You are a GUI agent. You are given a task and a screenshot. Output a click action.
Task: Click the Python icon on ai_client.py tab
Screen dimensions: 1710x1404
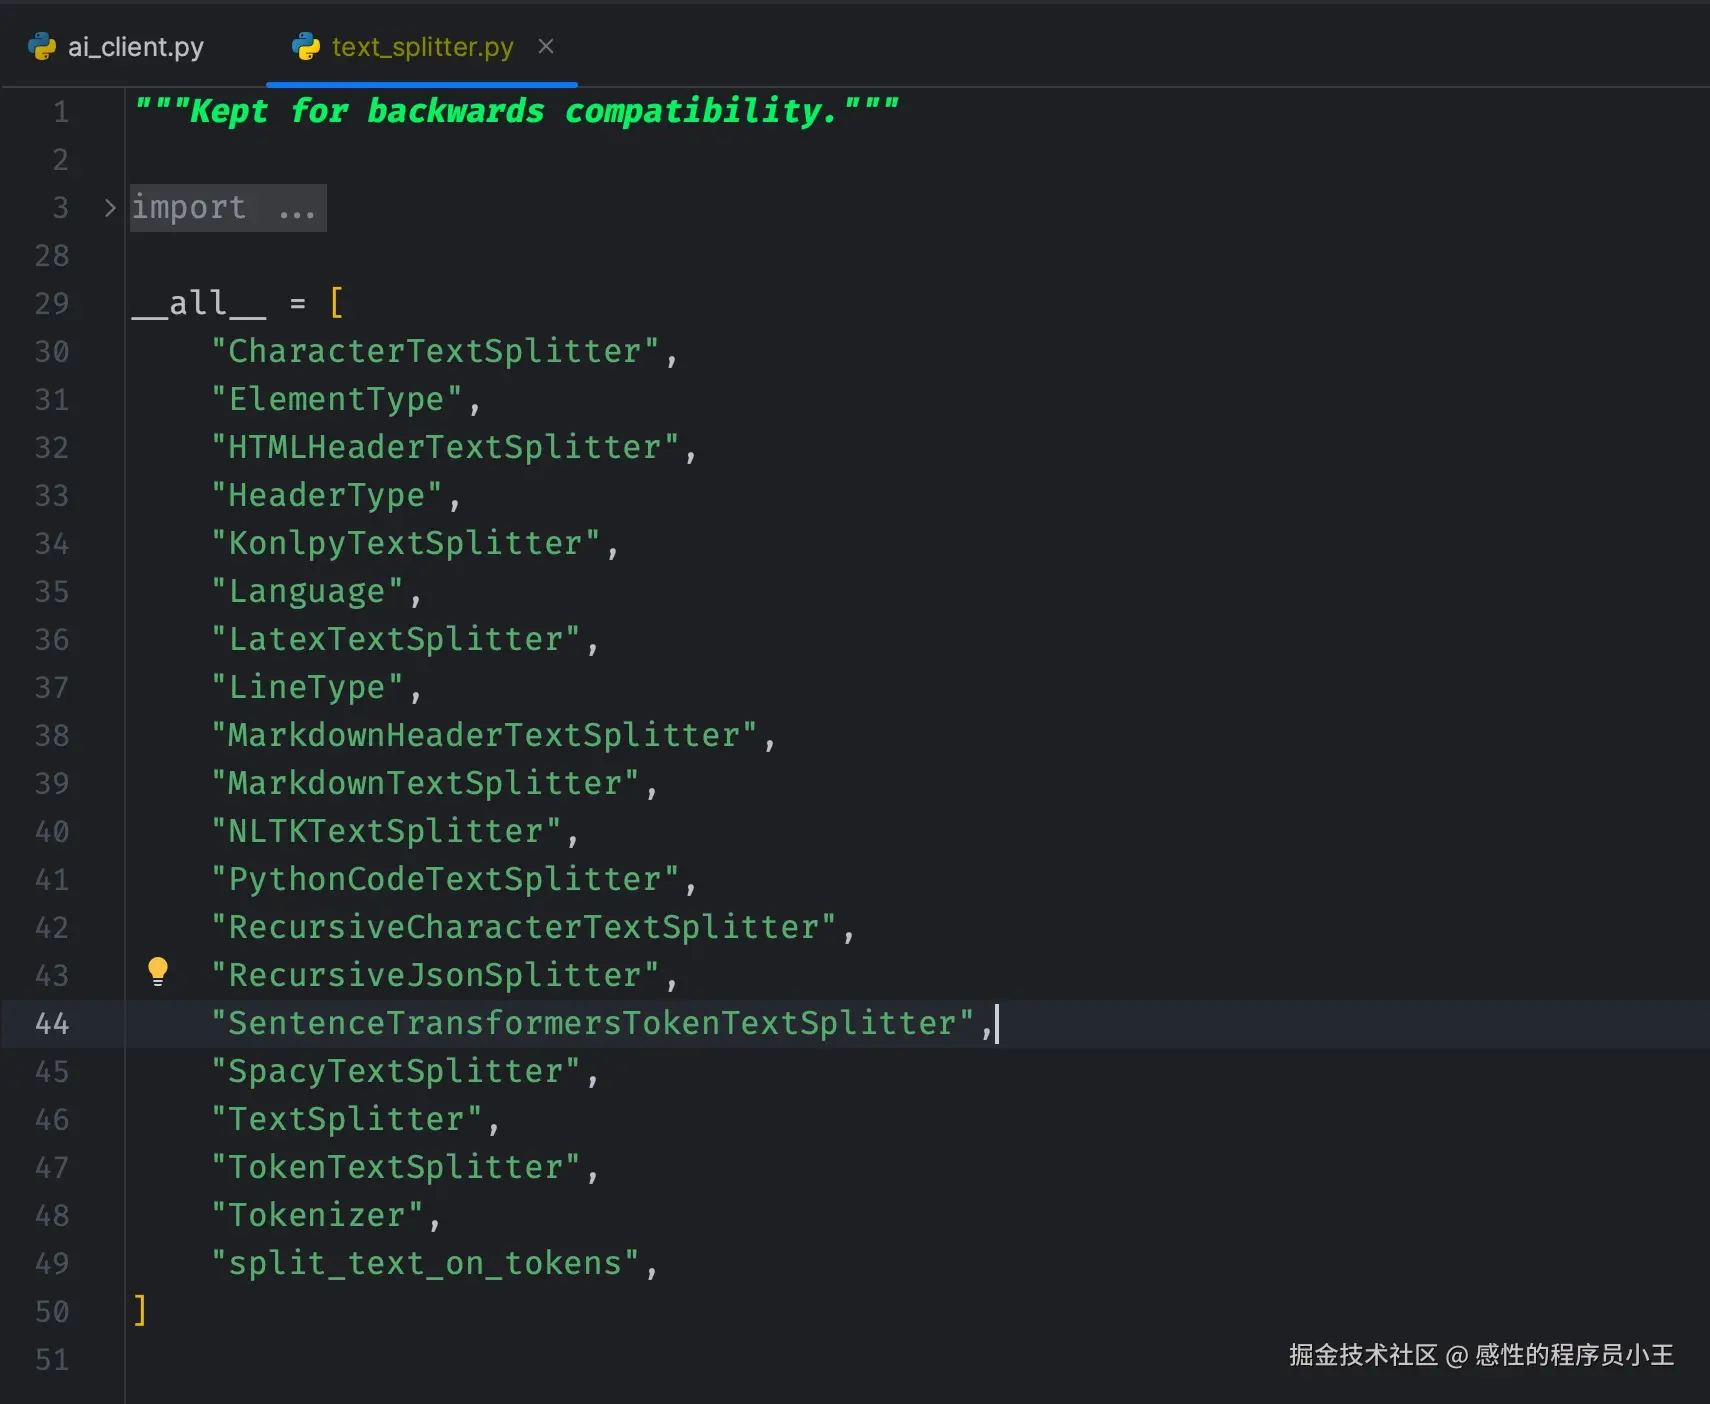pyautogui.click(x=42, y=47)
